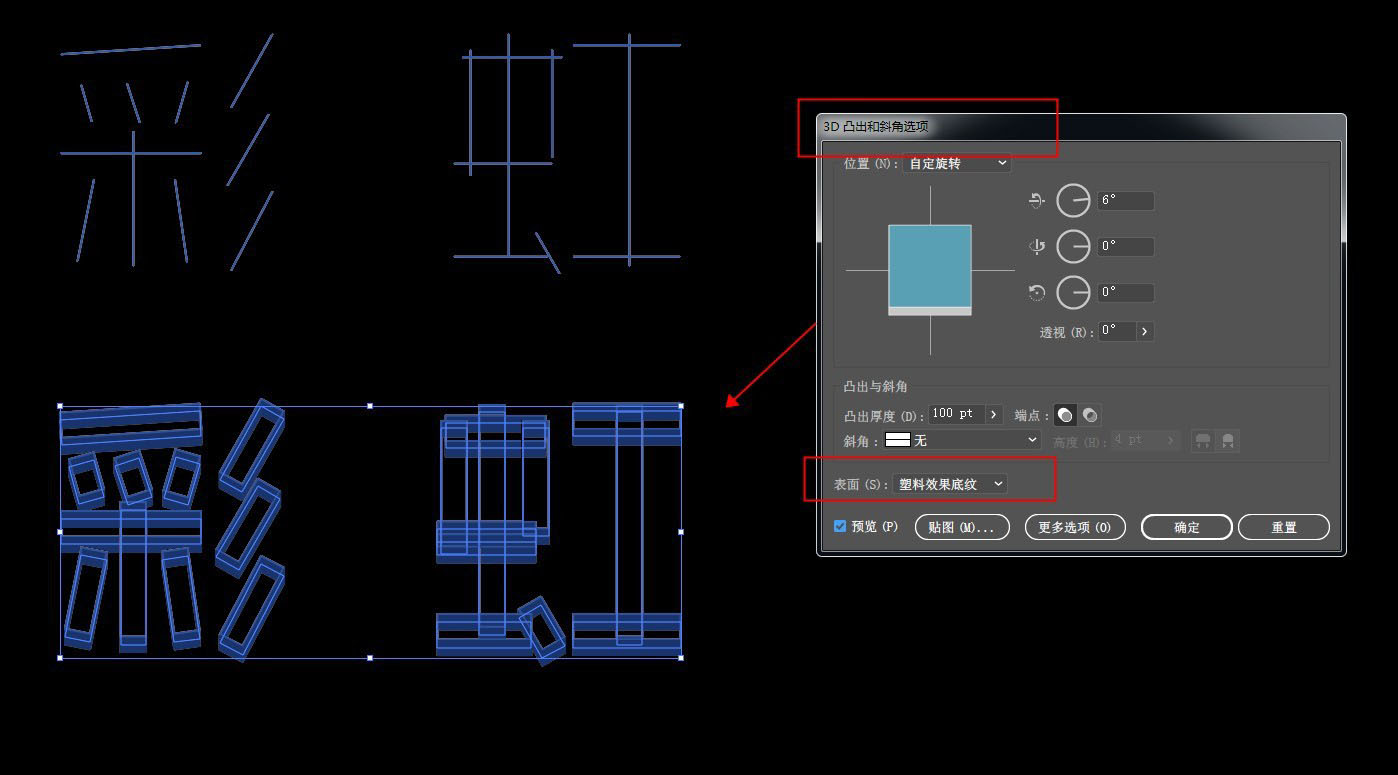Image resolution: width=1398 pixels, height=775 pixels.
Task: Confirm with the 确定 button
Action: 1187,527
